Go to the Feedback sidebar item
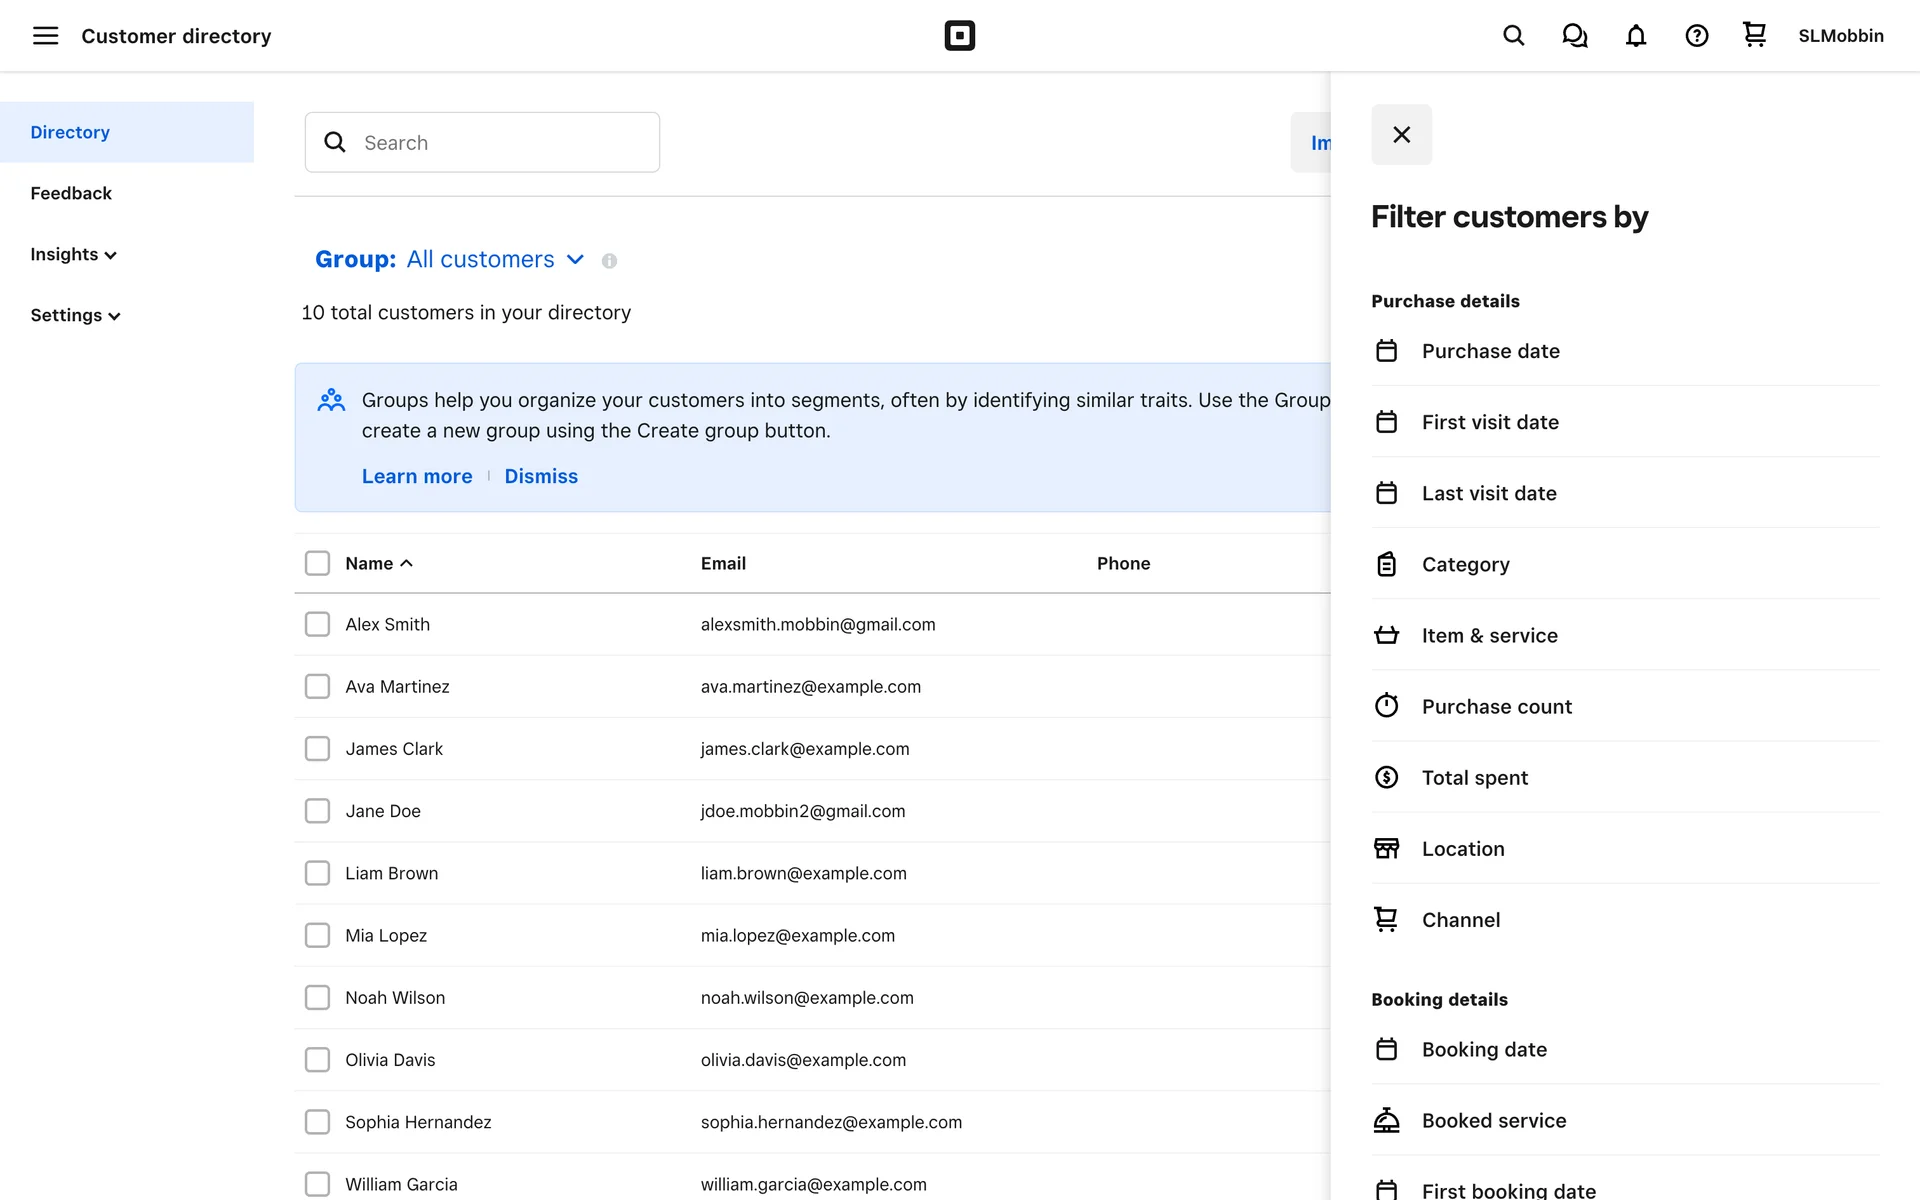This screenshot has height=1200, width=1920. click(x=71, y=194)
